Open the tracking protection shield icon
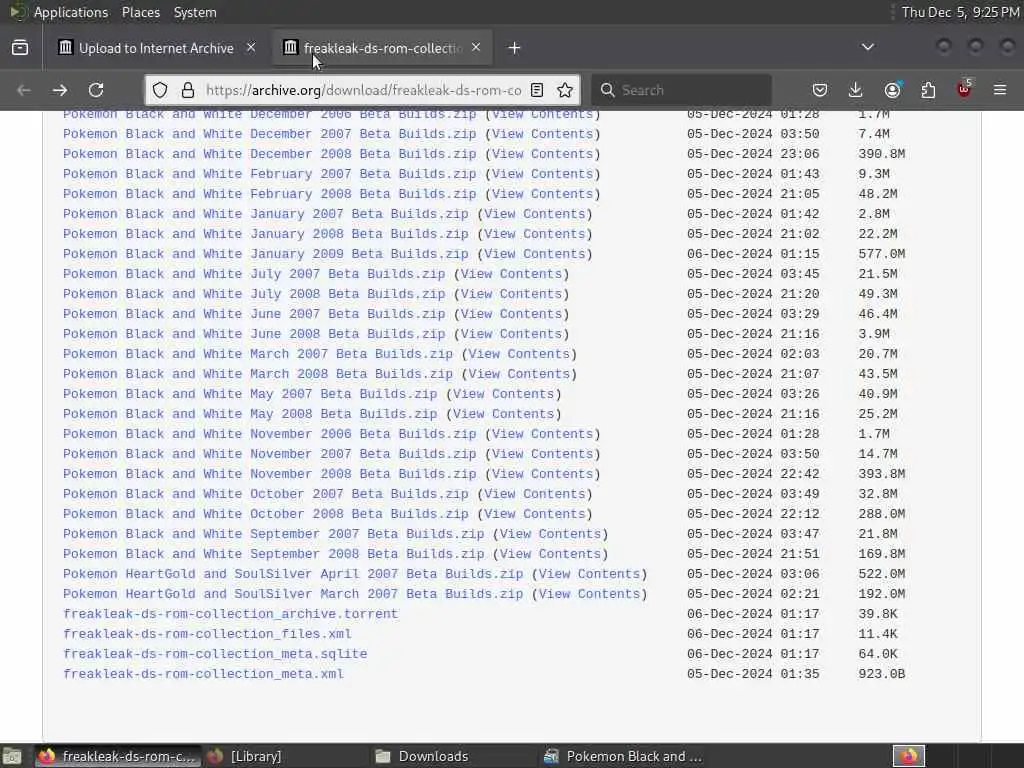 coord(160,90)
